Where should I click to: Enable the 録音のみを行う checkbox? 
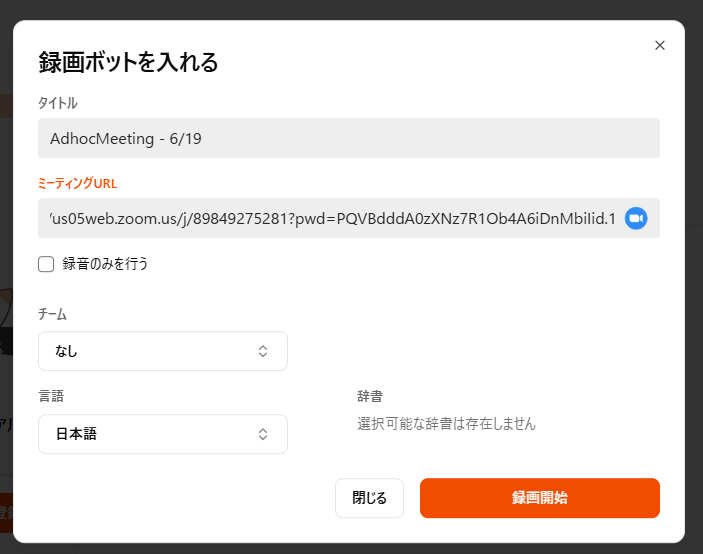pyautogui.click(x=46, y=264)
